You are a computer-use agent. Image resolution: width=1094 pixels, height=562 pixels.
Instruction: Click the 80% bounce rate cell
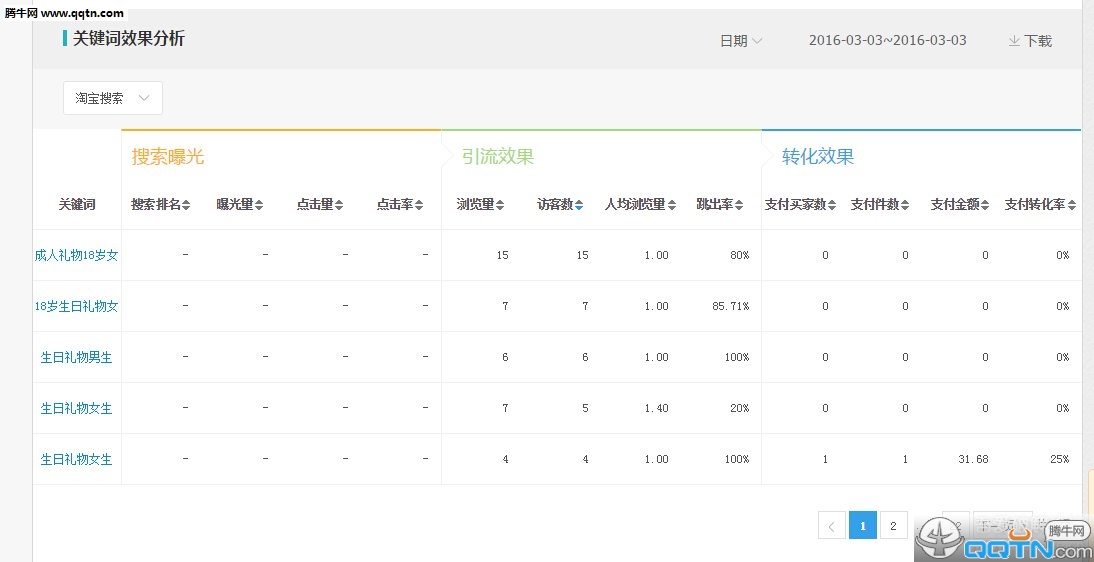pos(740,256)
